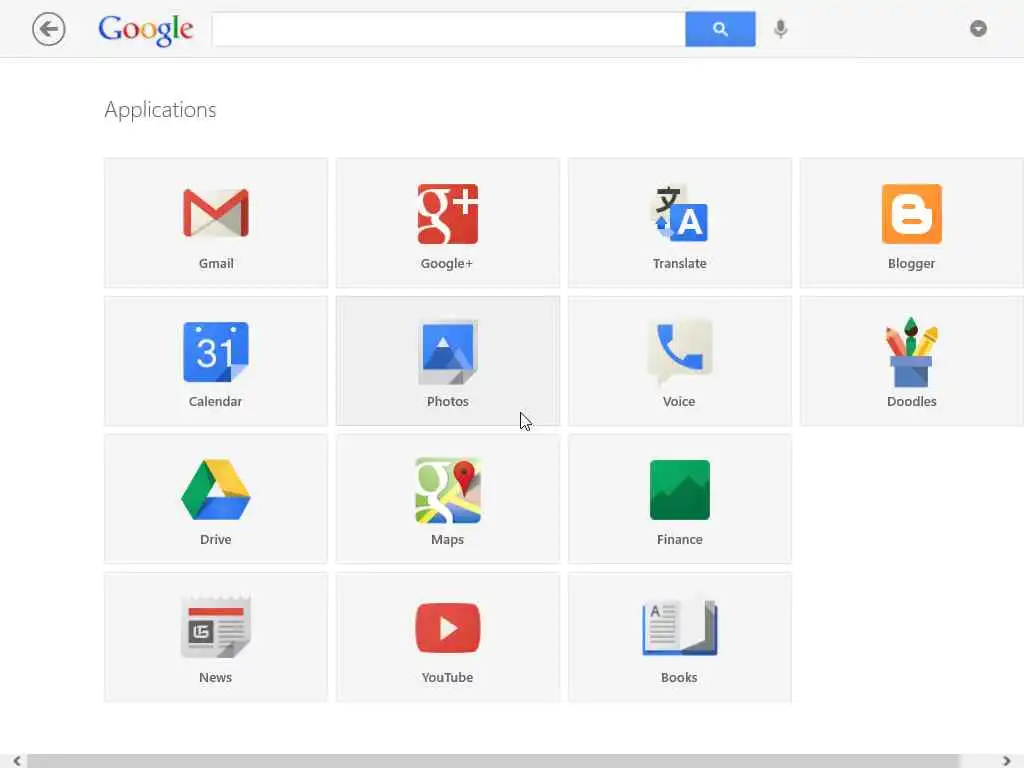Click the scrollbar left arrow
The image size is (1024, 768).
click(16, 761)
